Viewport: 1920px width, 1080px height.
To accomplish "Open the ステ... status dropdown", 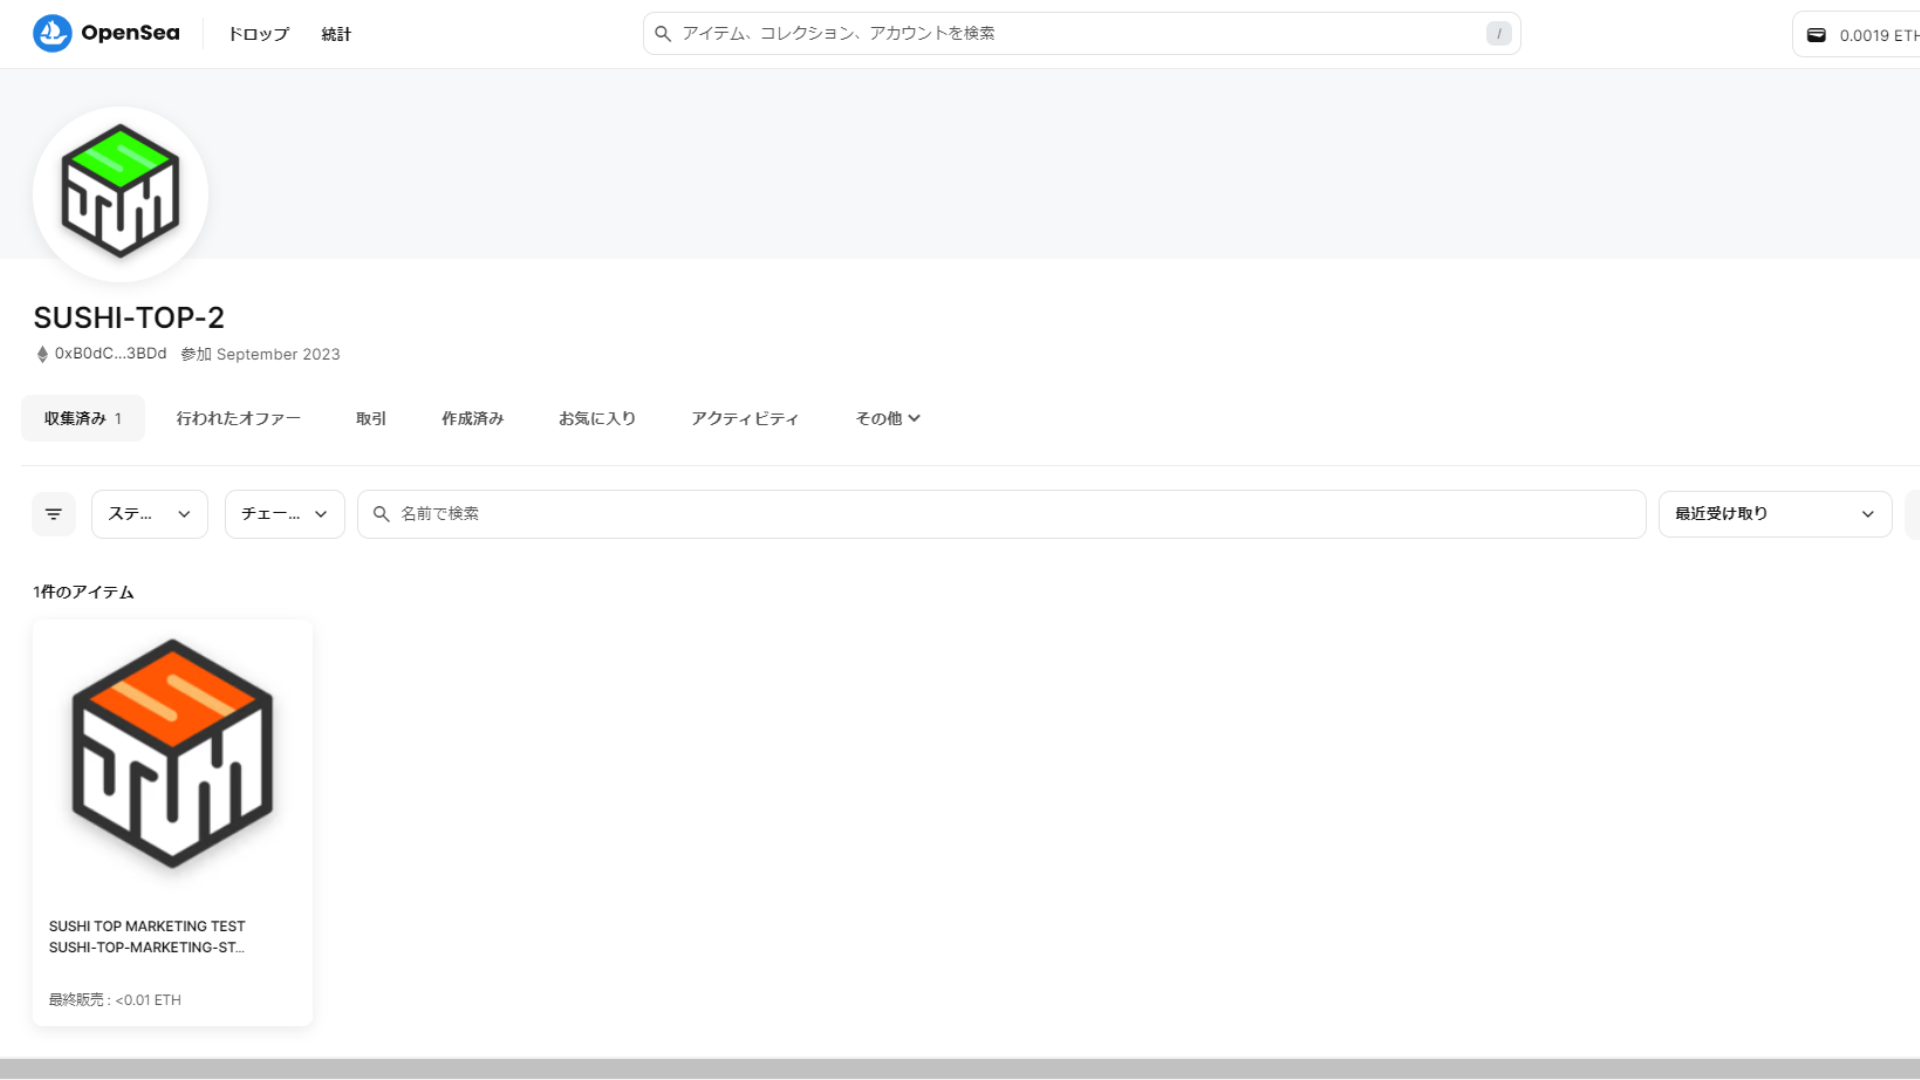I will (150, 514).
